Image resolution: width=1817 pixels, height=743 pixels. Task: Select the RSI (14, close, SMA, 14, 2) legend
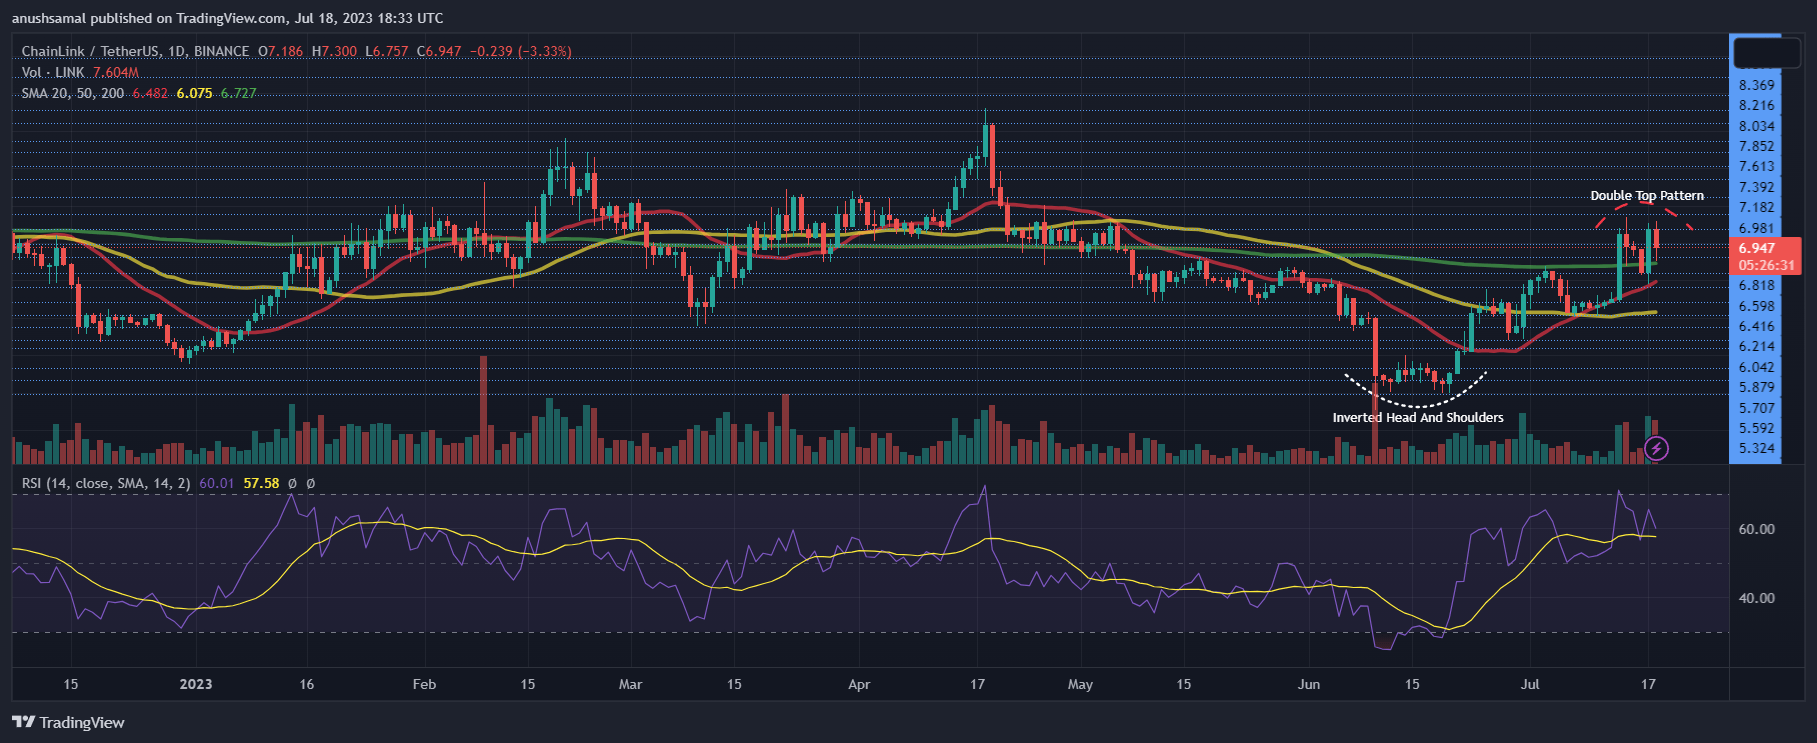click(106, 483)
